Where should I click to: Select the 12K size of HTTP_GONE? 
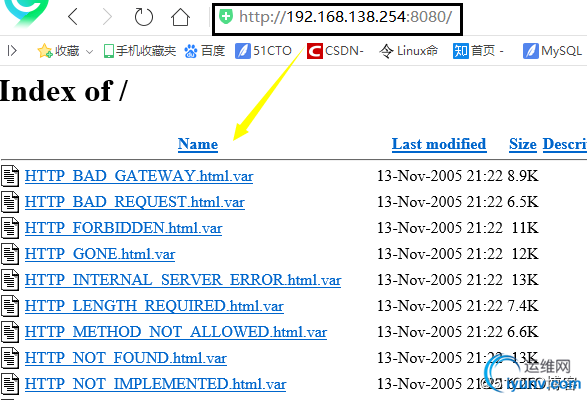coord(525,254)
